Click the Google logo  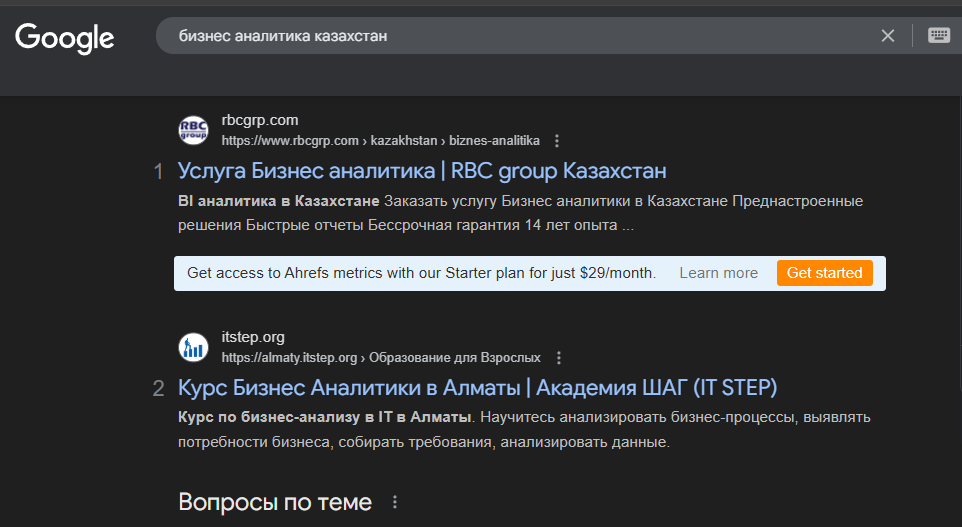tap(64, 38)
